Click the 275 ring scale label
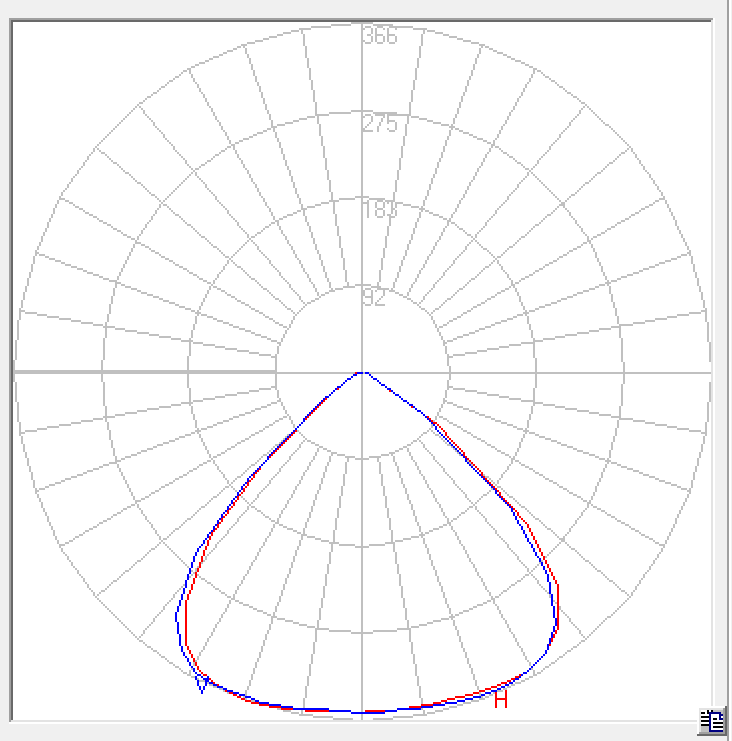732x741 pixels. tap(380, 124)
